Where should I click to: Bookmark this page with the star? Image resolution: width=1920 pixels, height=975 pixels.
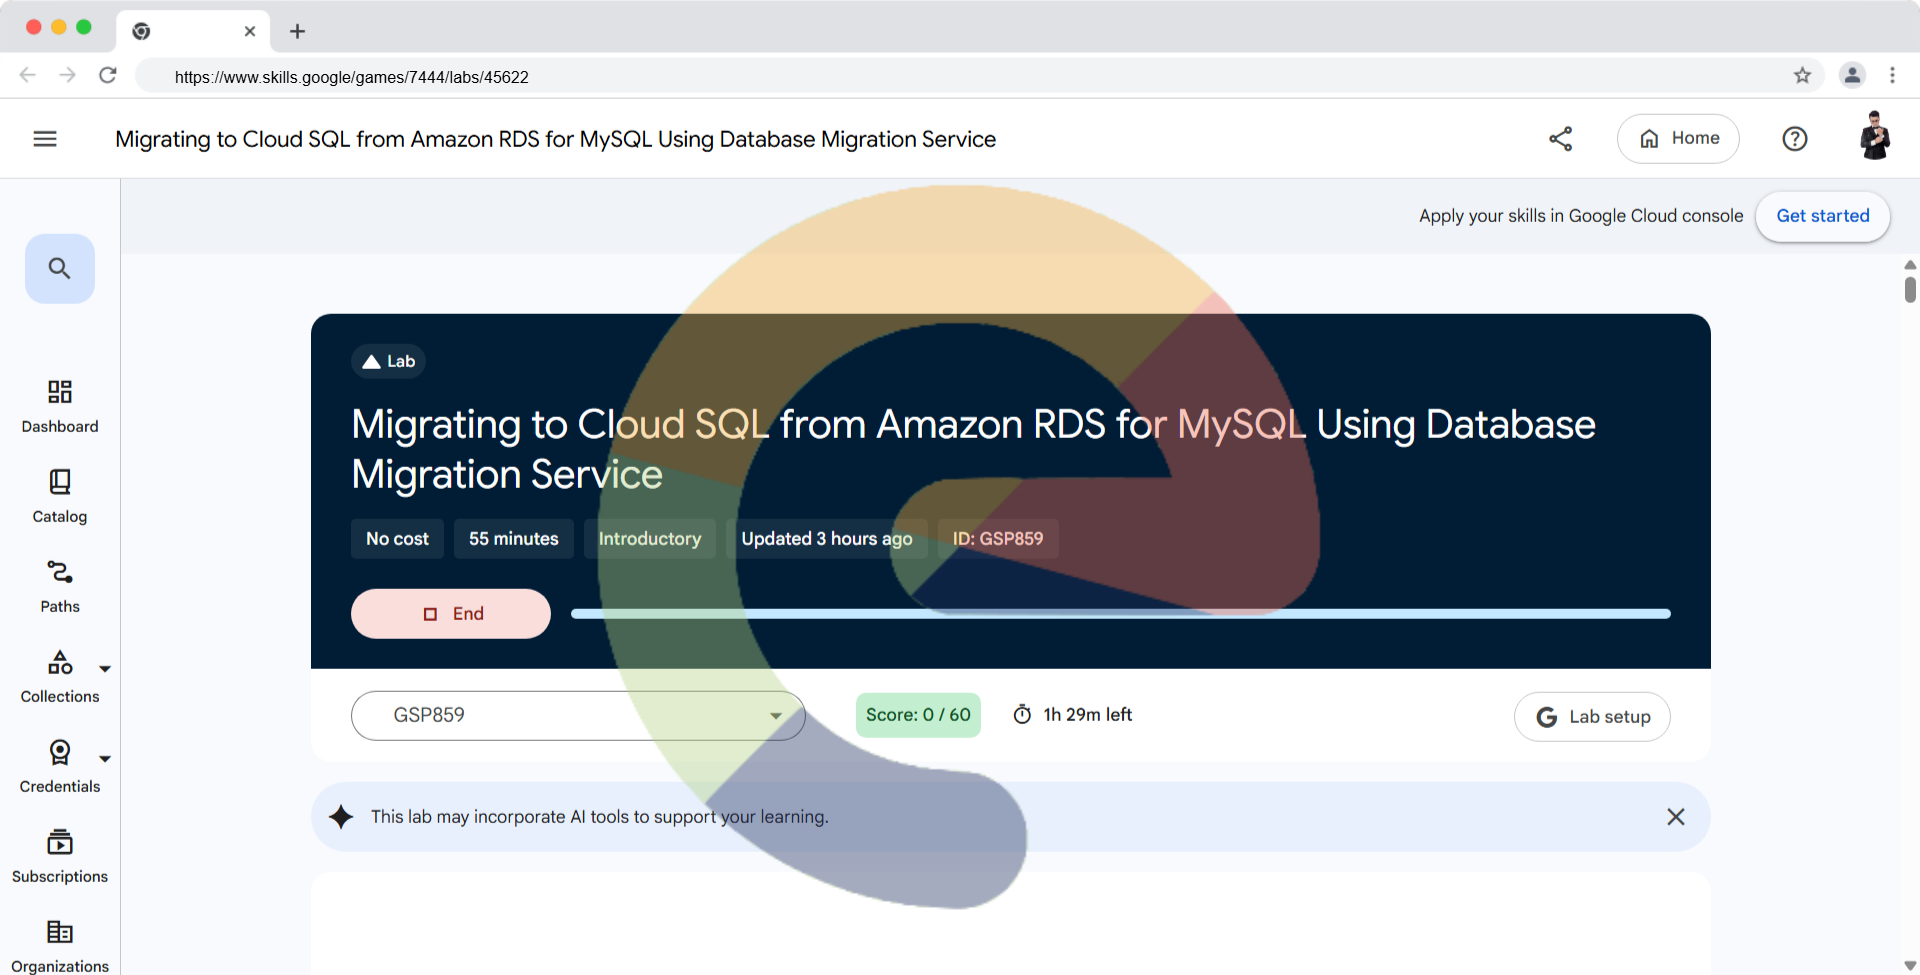click(1802, 76)
